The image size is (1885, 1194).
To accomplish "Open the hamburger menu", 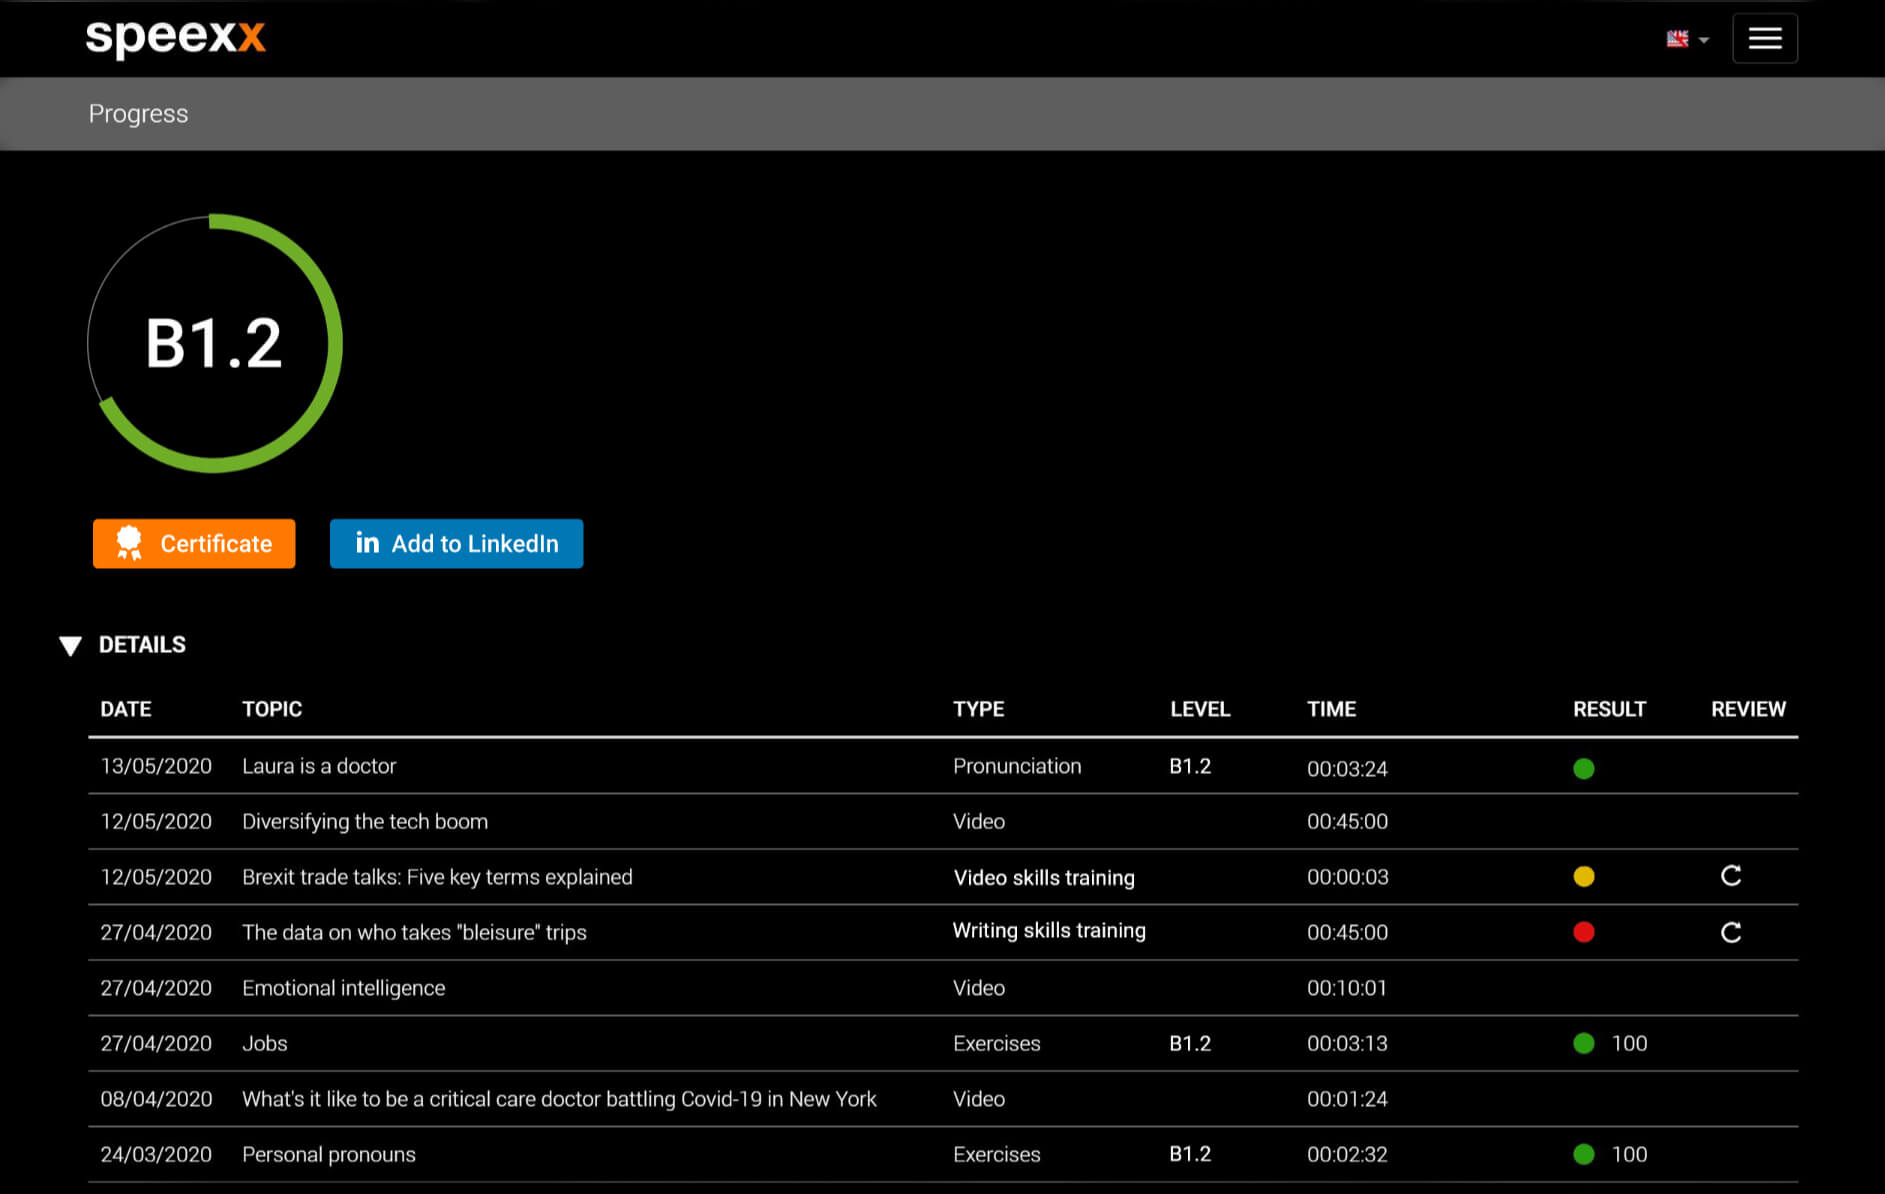I will tap(1765, 38).
